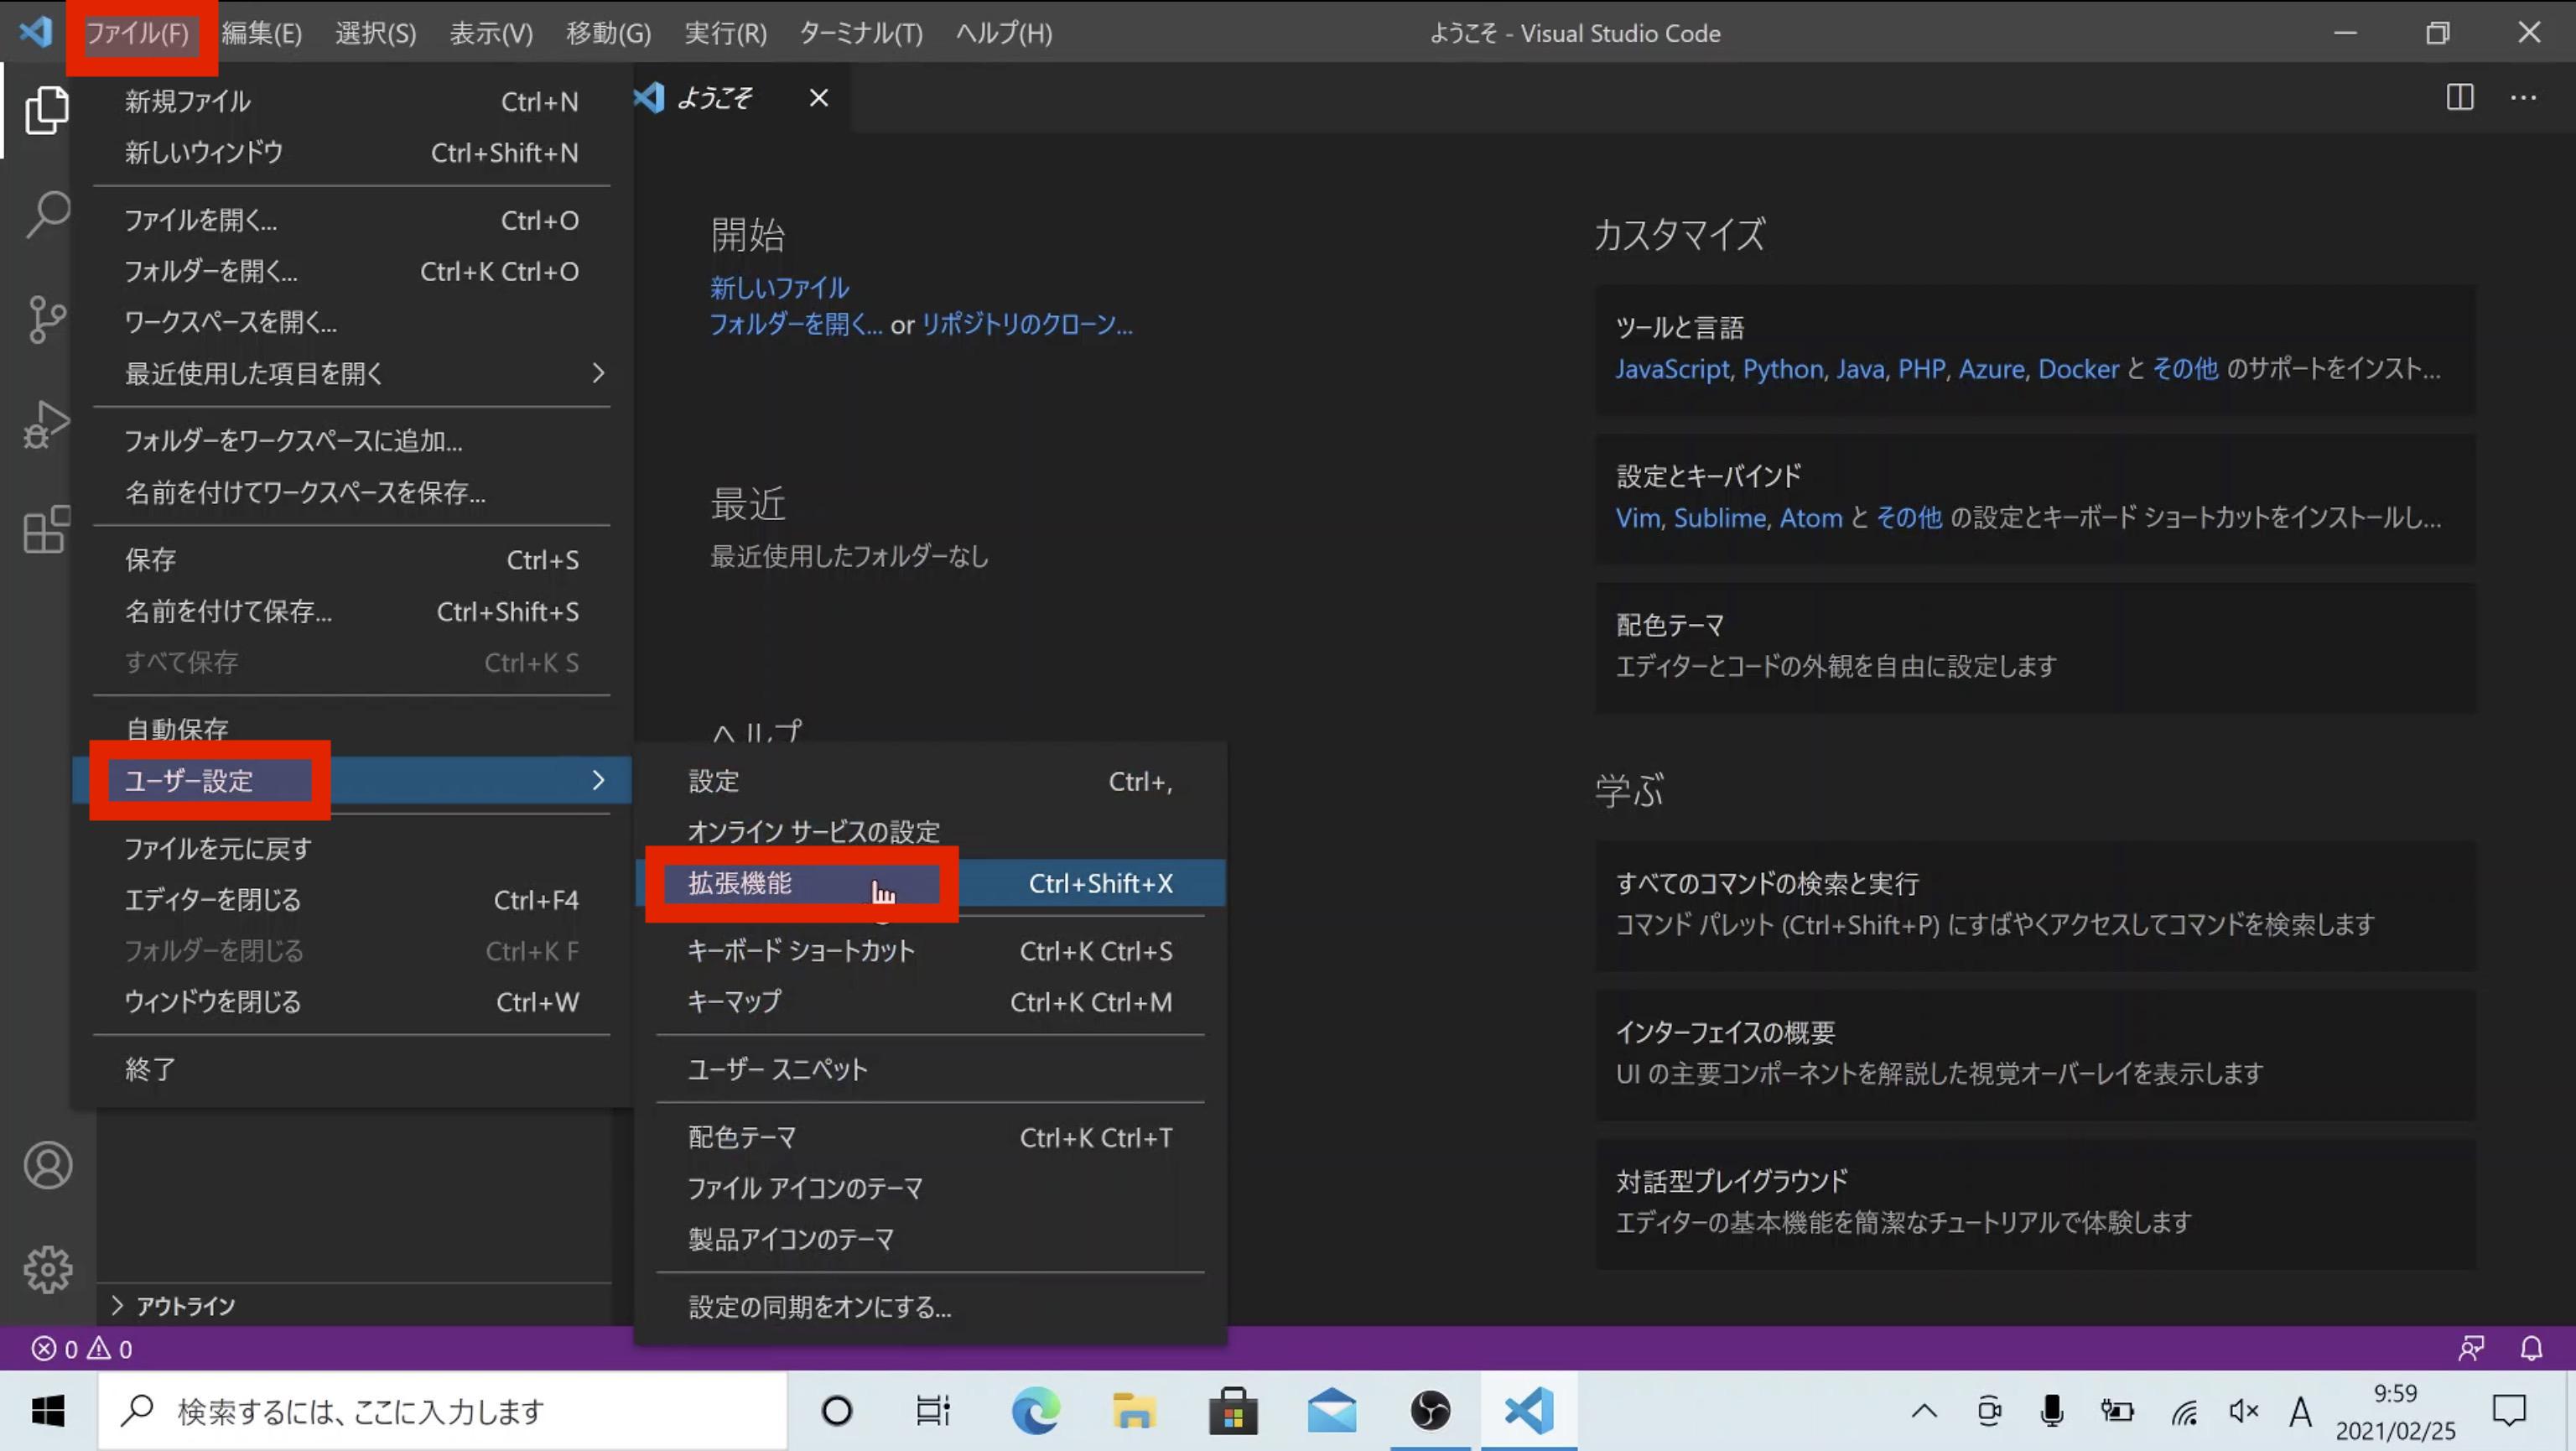2576x1451 pixels.
Task: Choose 終了 to exit
Action: (351, 1069)
